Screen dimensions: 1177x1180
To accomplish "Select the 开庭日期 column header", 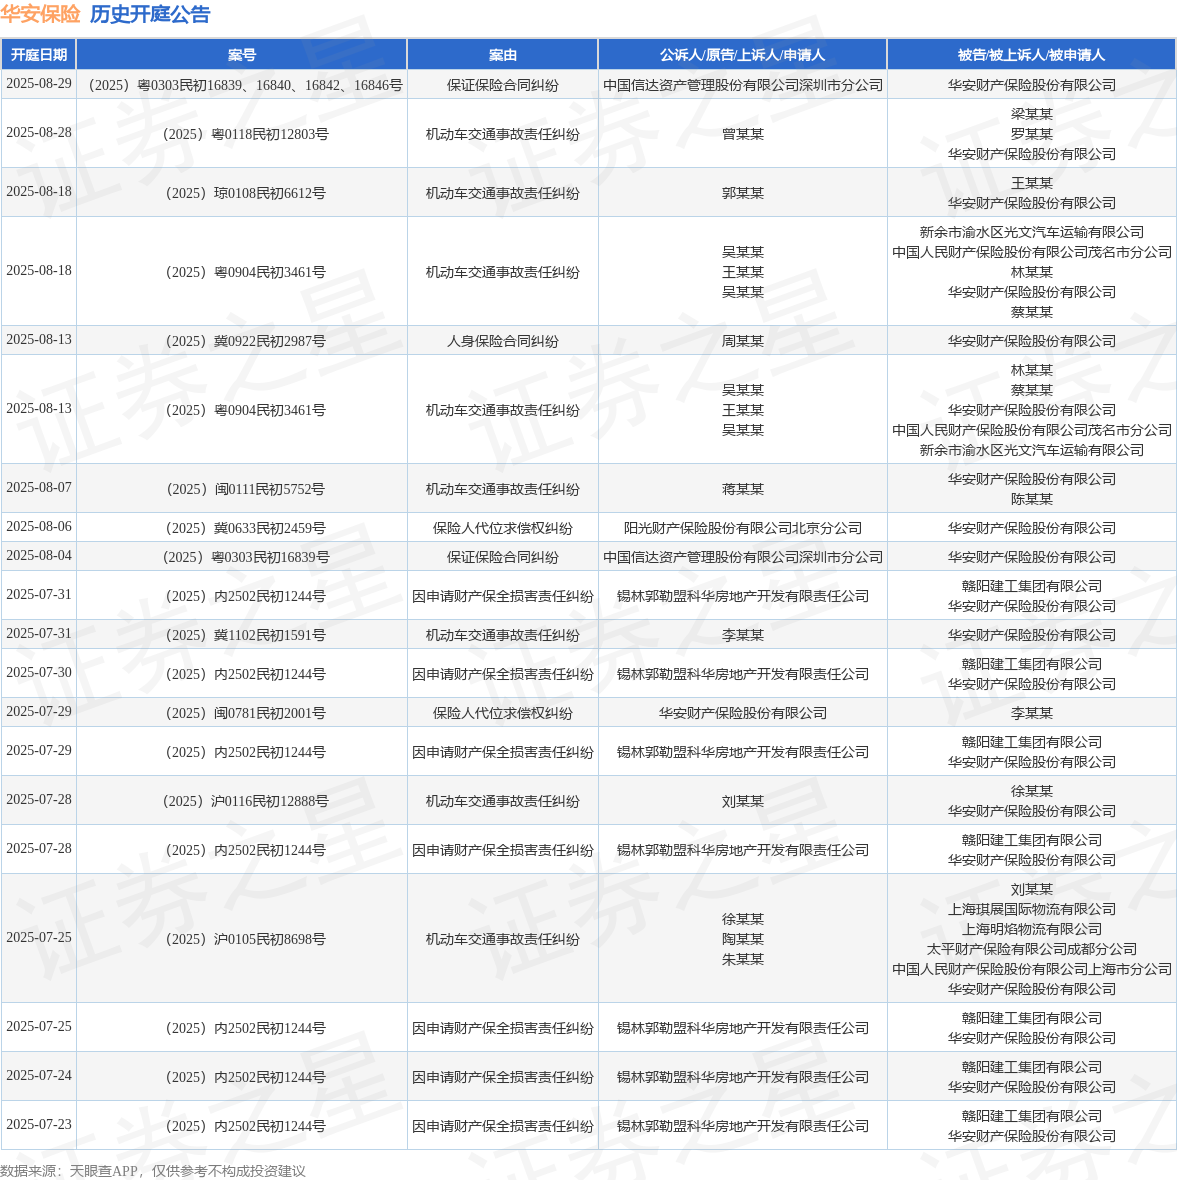I will (38, 55).
